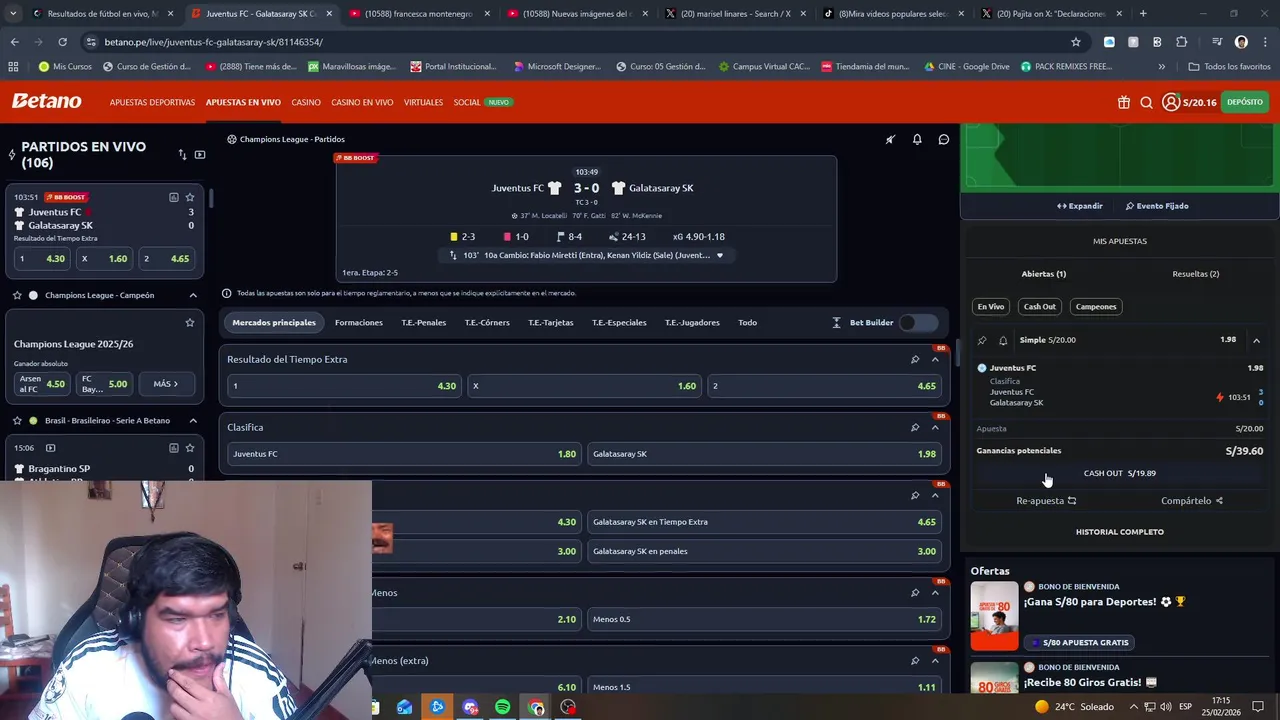
Task: Filter bets by Cash Out chip
Action: [1040, 307]
